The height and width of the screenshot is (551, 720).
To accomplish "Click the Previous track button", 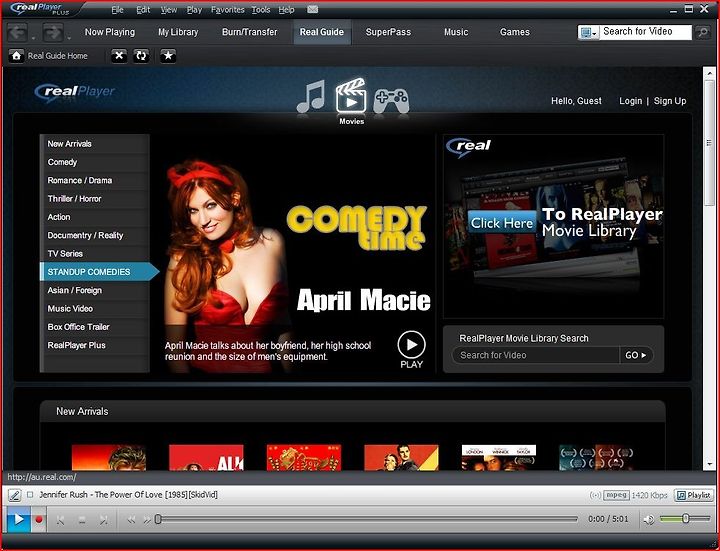I will tap(60, 519).
